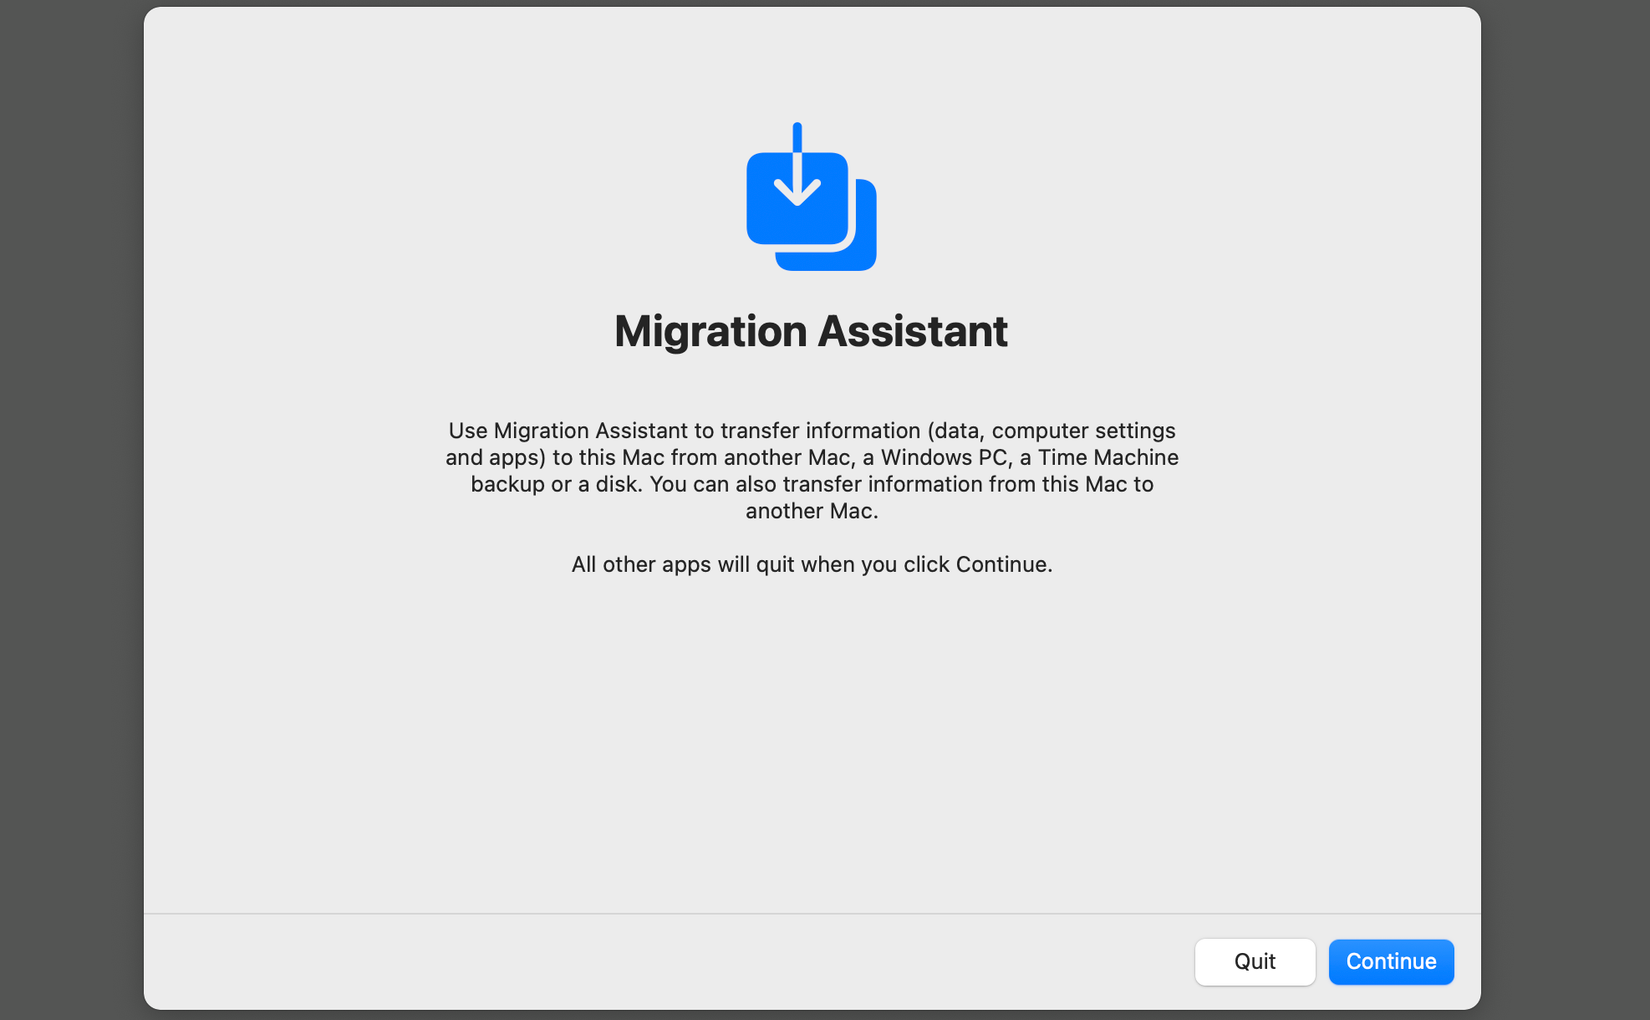Select the Migration Assistant heading

point(811,331)
